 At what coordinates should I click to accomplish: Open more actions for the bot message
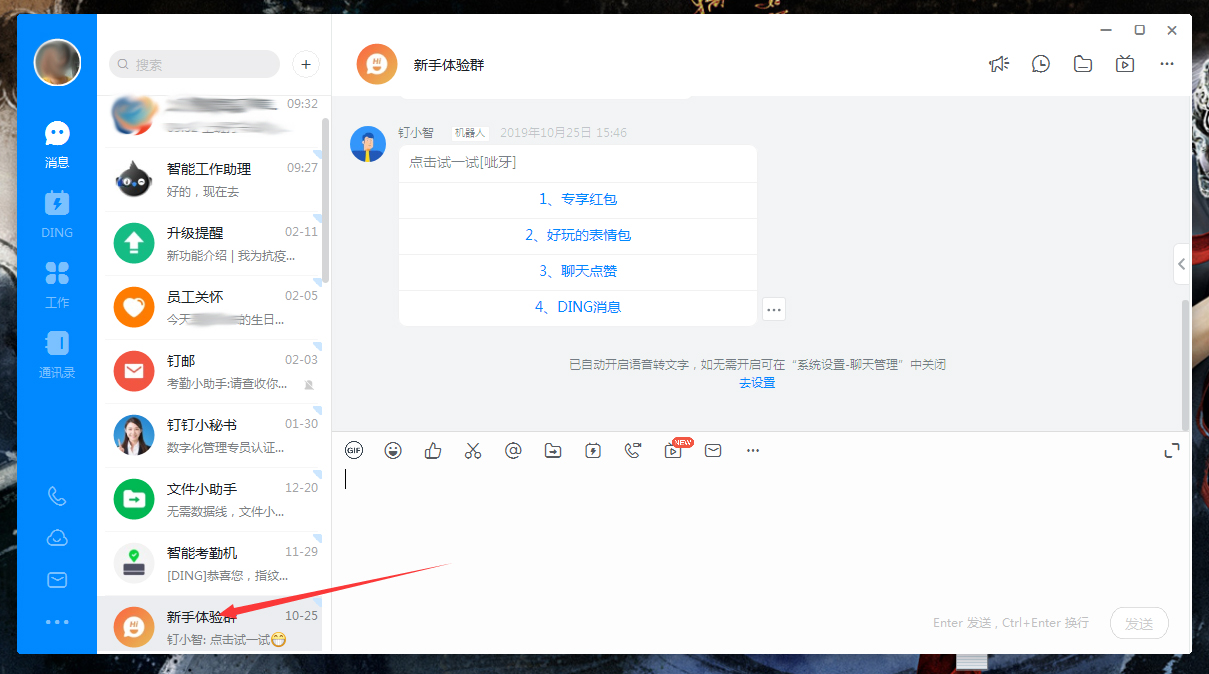774,309
